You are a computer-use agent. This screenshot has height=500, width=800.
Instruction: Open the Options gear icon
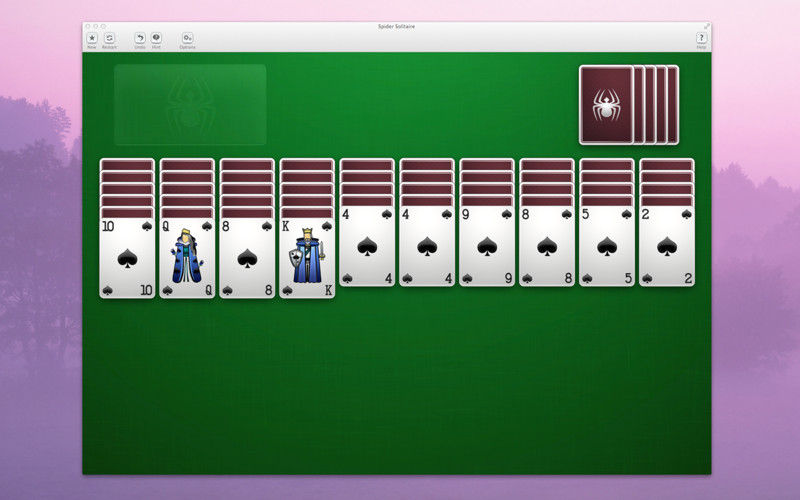(187, 38)
